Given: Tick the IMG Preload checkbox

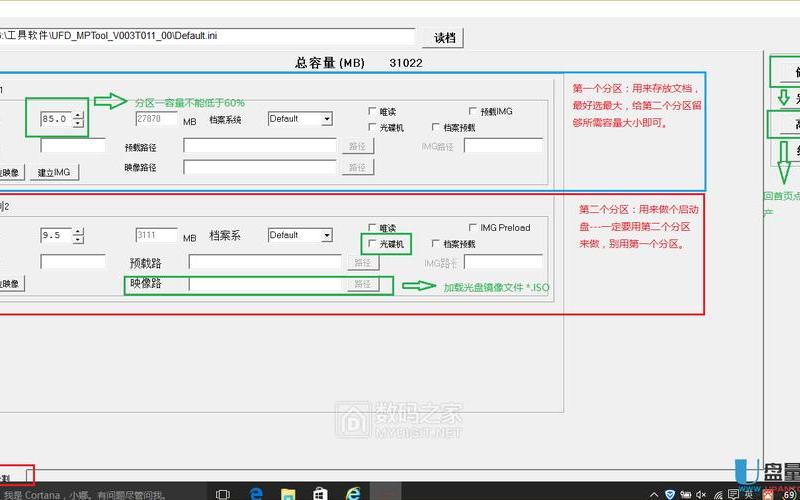Looking at the screenshot, I should (x=472, y=227).
